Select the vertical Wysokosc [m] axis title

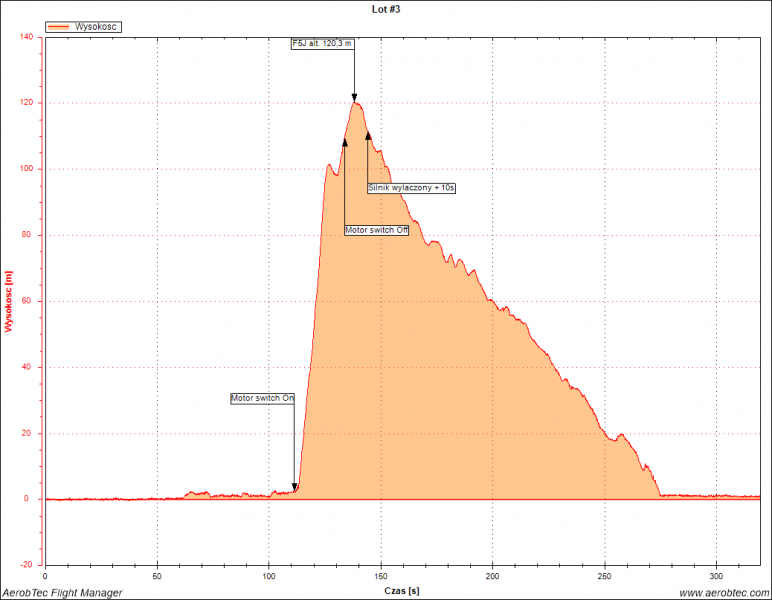click(x=9, y=300)
